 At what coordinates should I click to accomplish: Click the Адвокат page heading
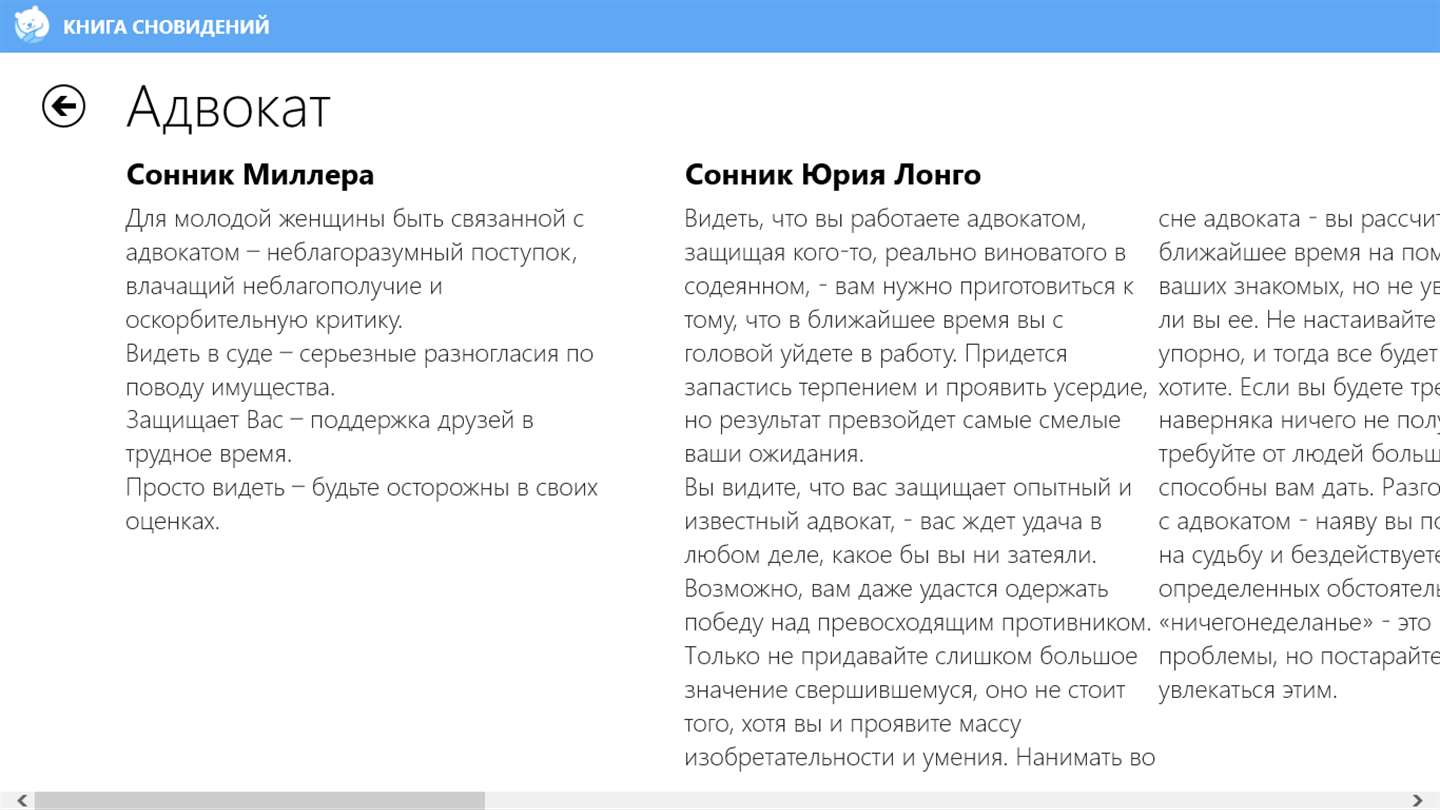tap(228, 107)
